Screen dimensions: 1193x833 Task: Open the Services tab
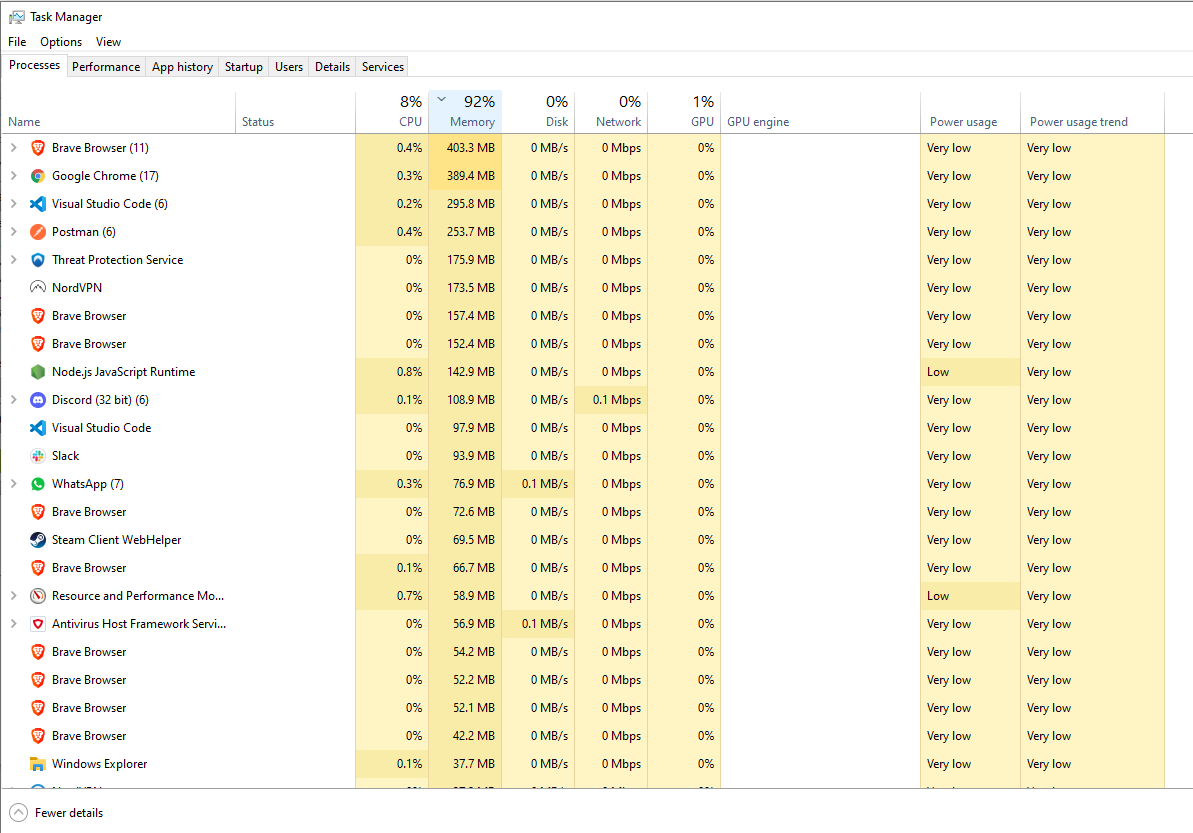tap(383, 67)
